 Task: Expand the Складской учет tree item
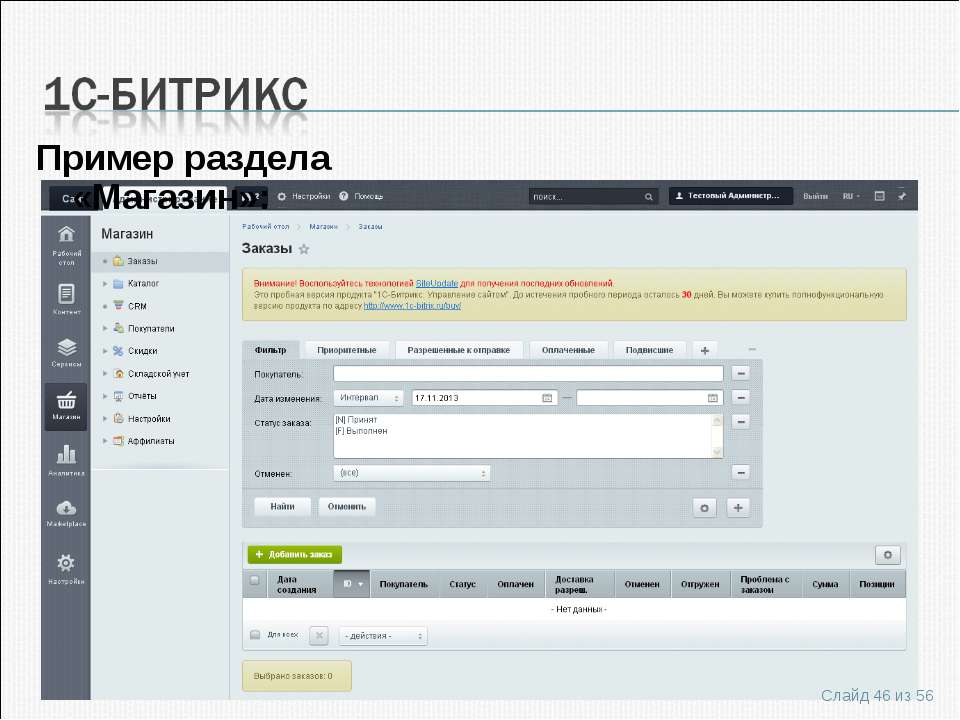(105, 373)
